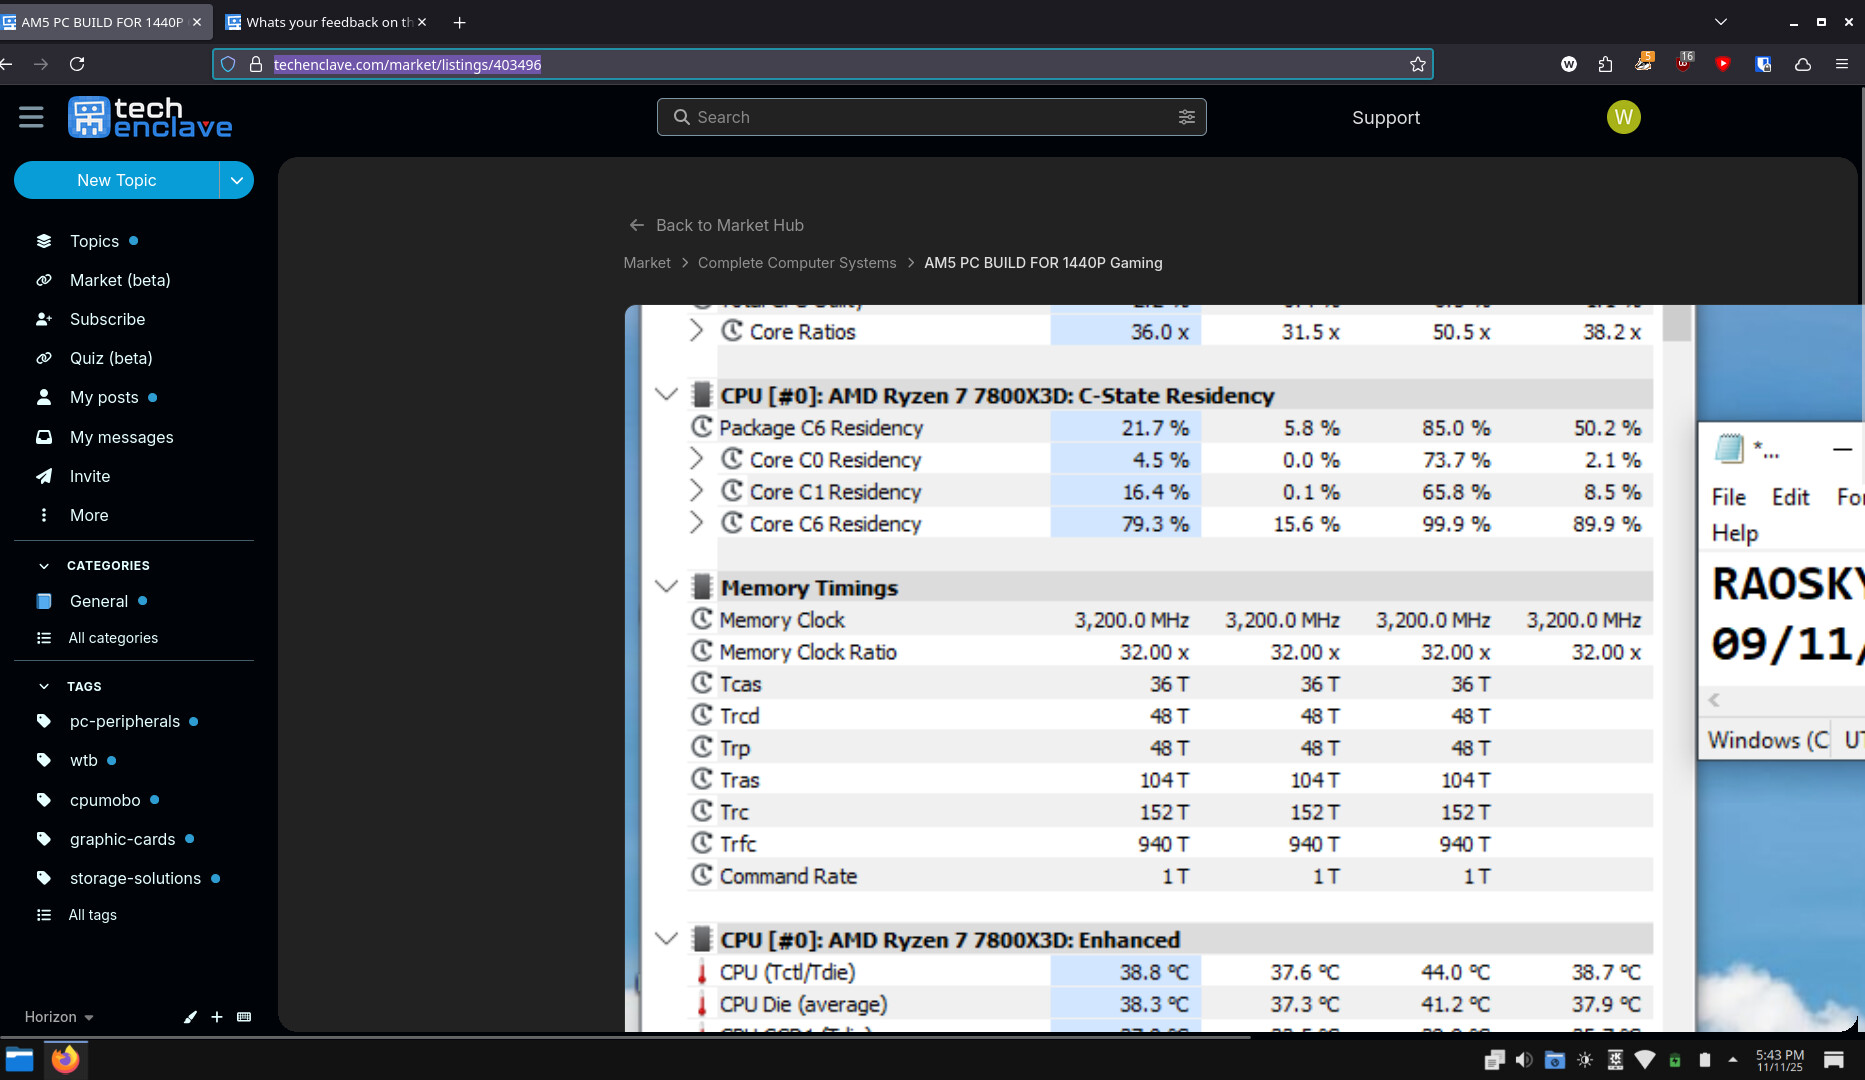Click the plus icon in sidebar footer
The image size is (1865, 1080).
[x=217, y=1017]
